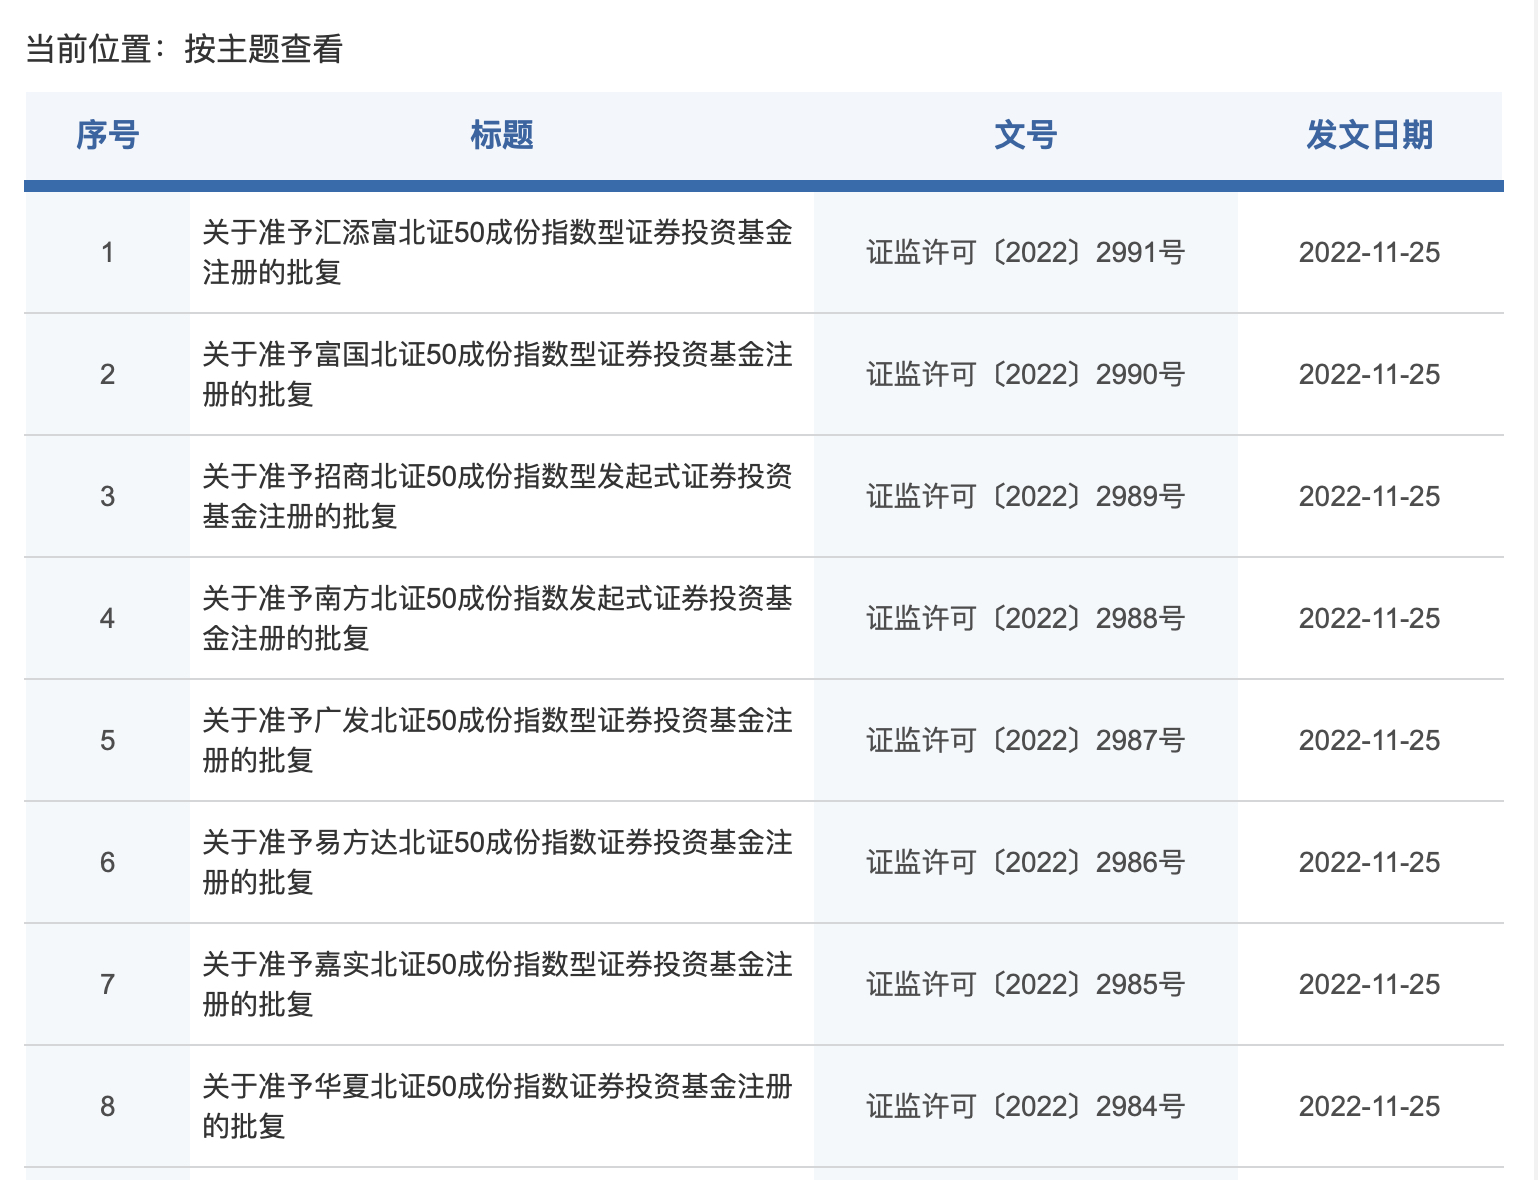Click the 文号 column header
The width and height of the screenshot is (1538, 1180).
point(1025,135)
